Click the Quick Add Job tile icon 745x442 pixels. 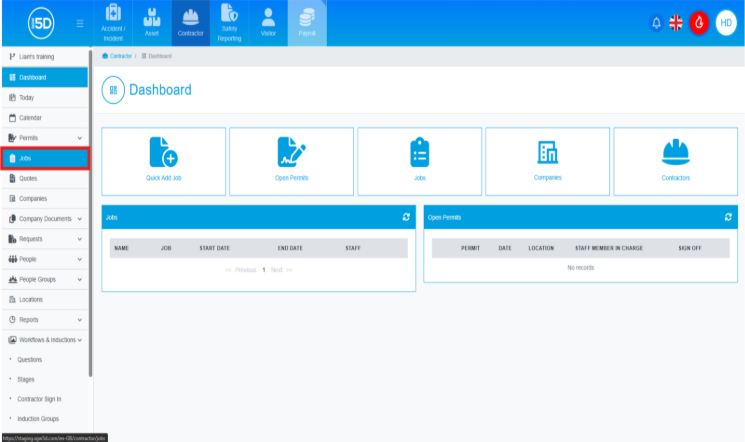[163, 152]
